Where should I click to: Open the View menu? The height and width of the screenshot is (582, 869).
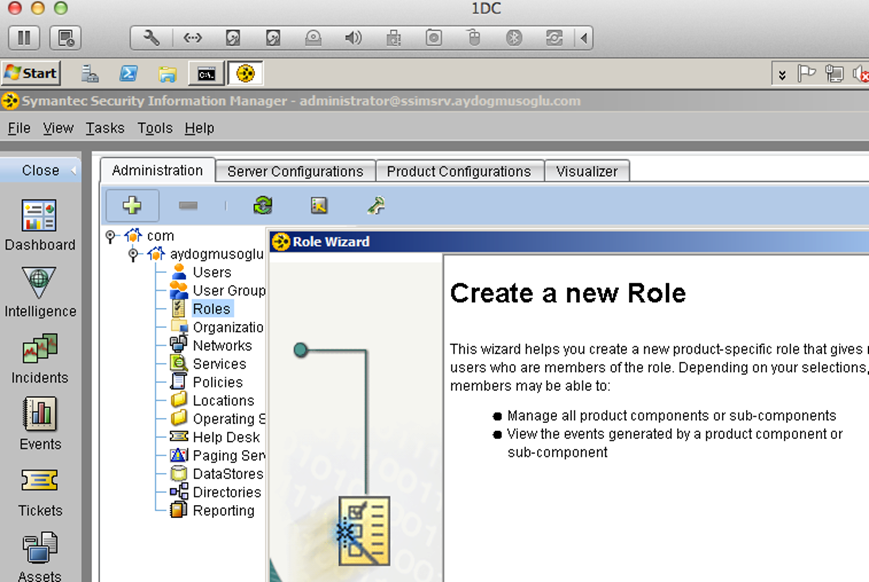point(58,128)
